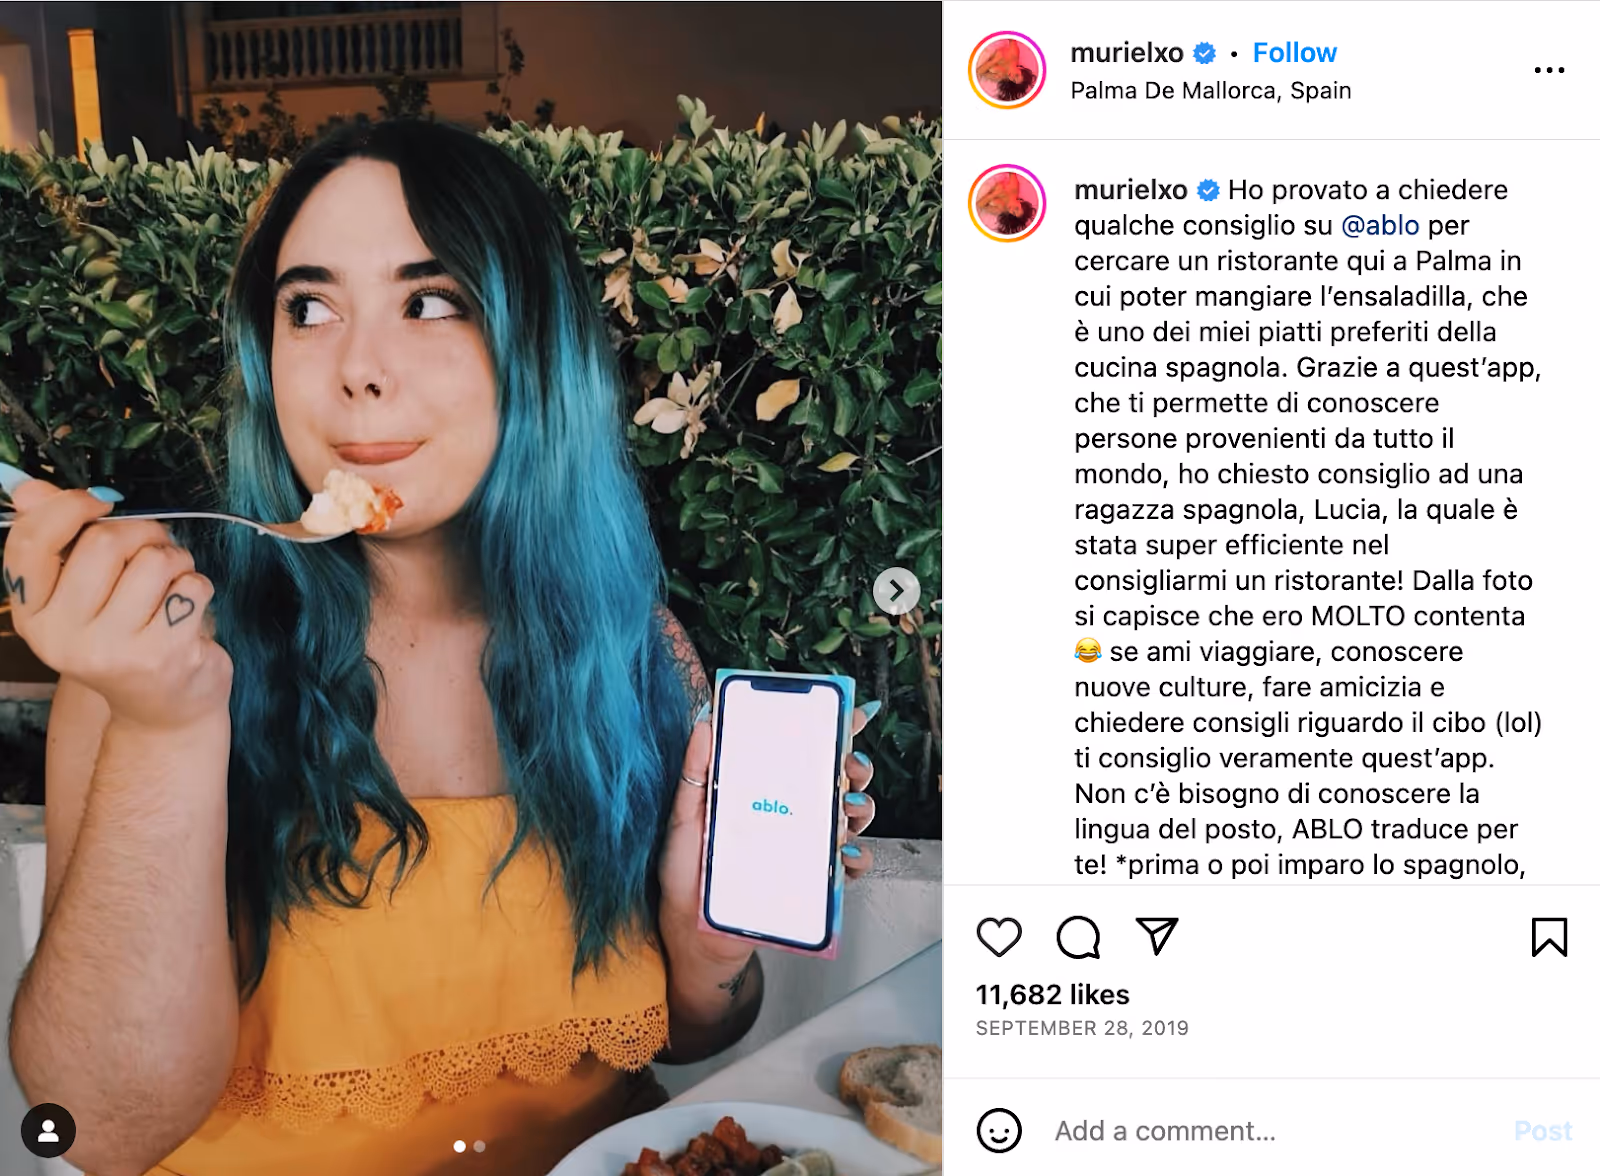Open the @ablo mention link
The image size is (1600, 1176).
coord(1380,226)
